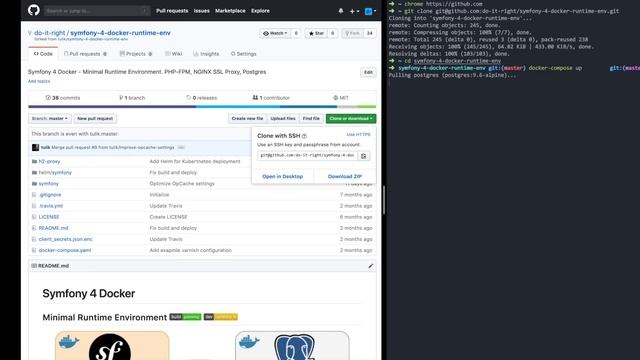Open the h2-proxy folder
Image resolution: width=640 pixels, height=360 pixels.
pos(49,162)
